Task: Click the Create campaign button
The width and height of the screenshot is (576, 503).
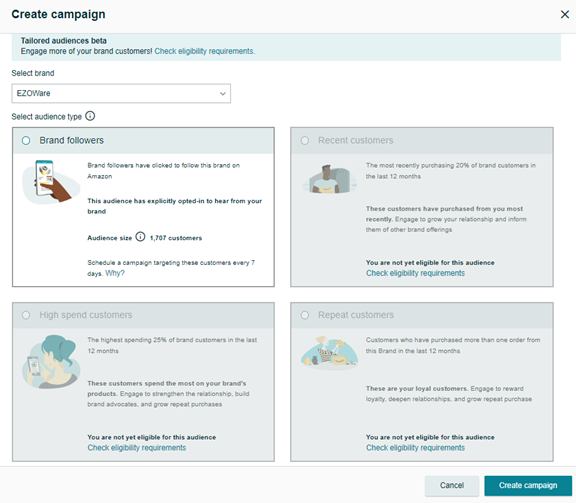Action: 528,485
